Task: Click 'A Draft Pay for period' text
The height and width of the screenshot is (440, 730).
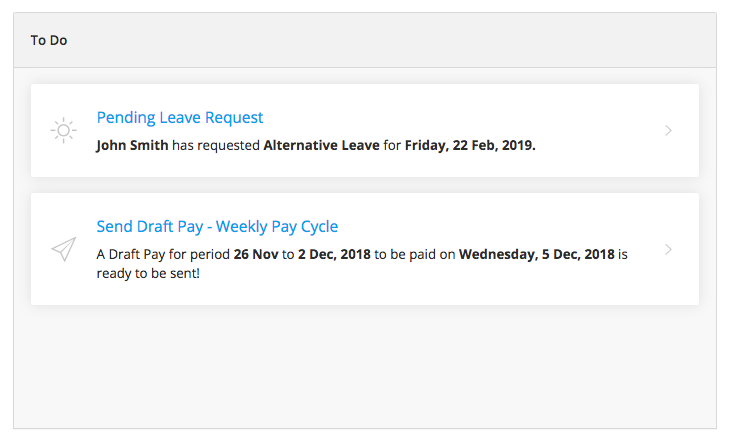Action: point(163,254)
